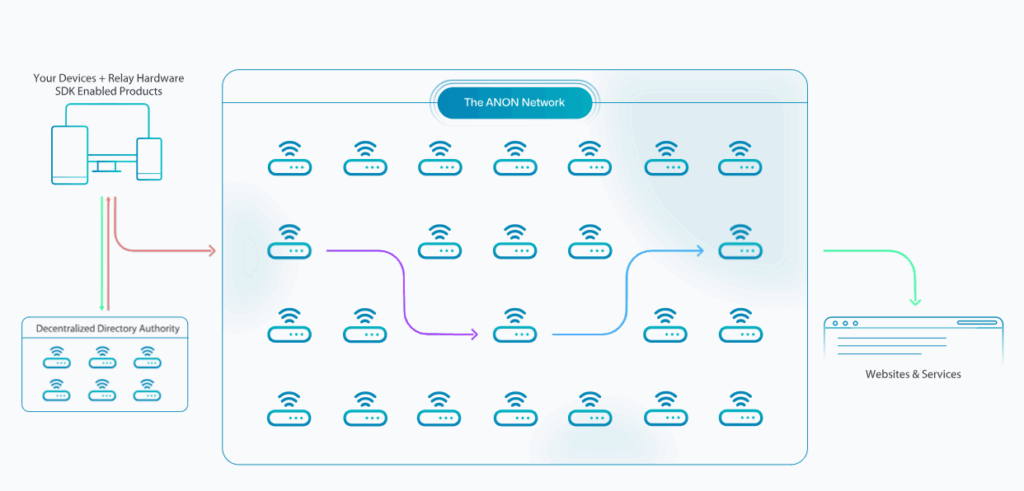Click the ANON Network title pill
Viewport: 1024px width, 491px height.
514,103
